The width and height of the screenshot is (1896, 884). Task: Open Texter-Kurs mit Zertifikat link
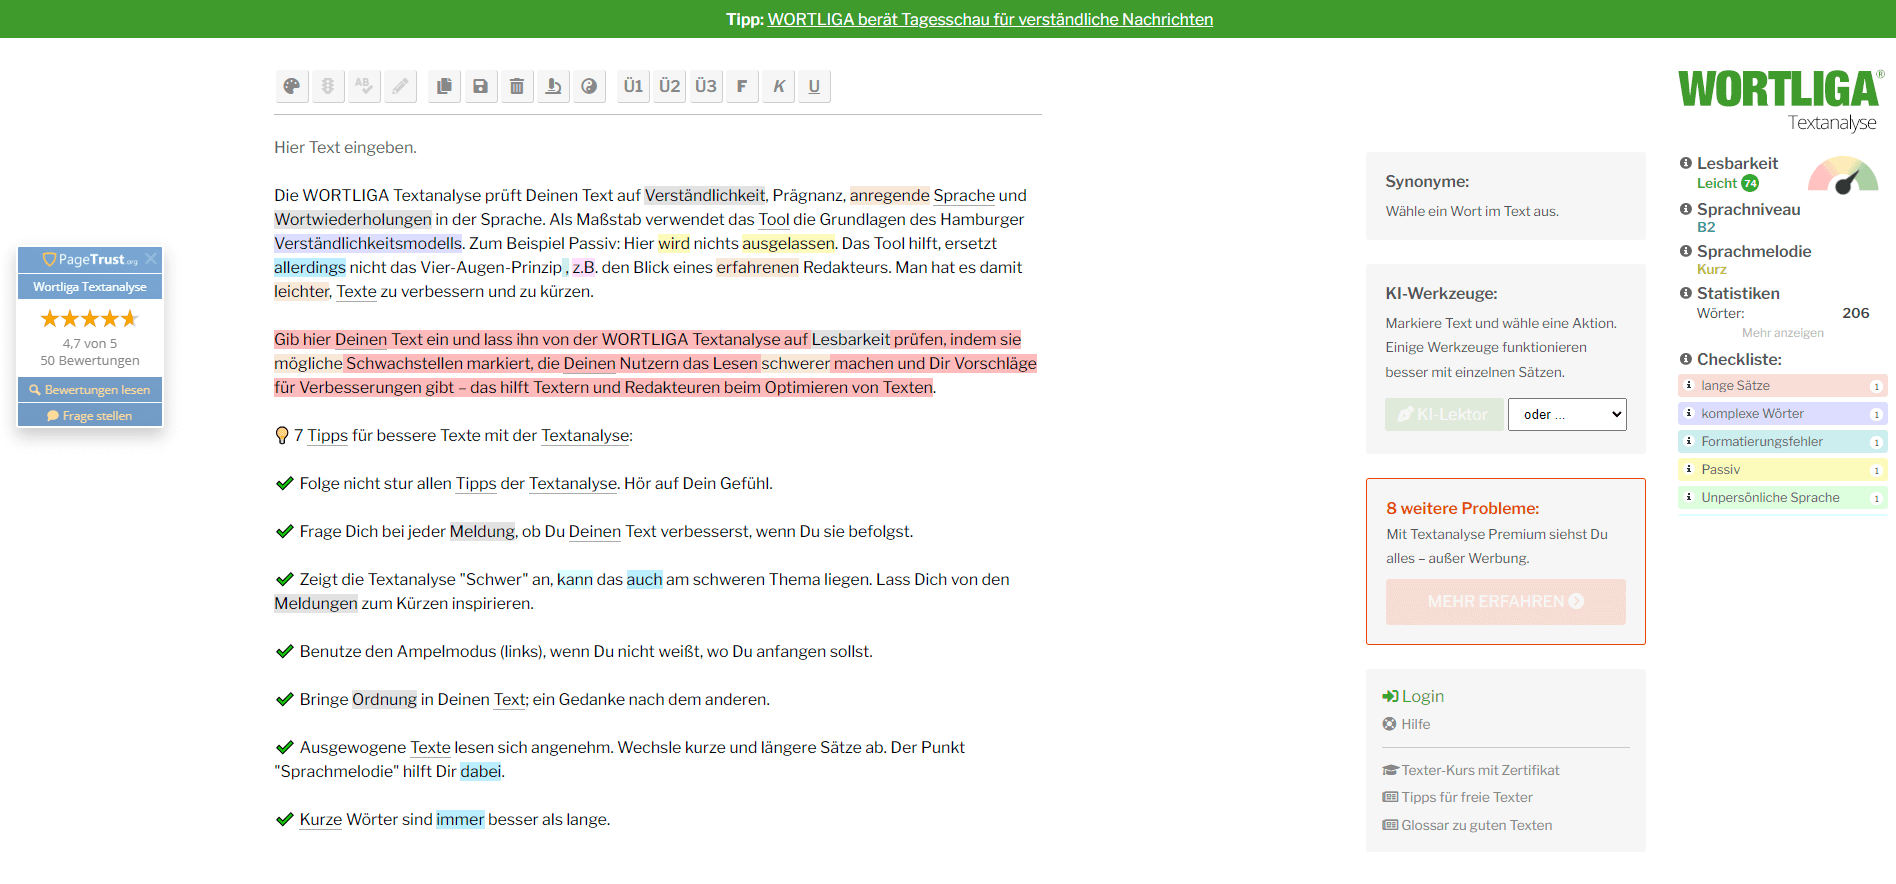1471,770
